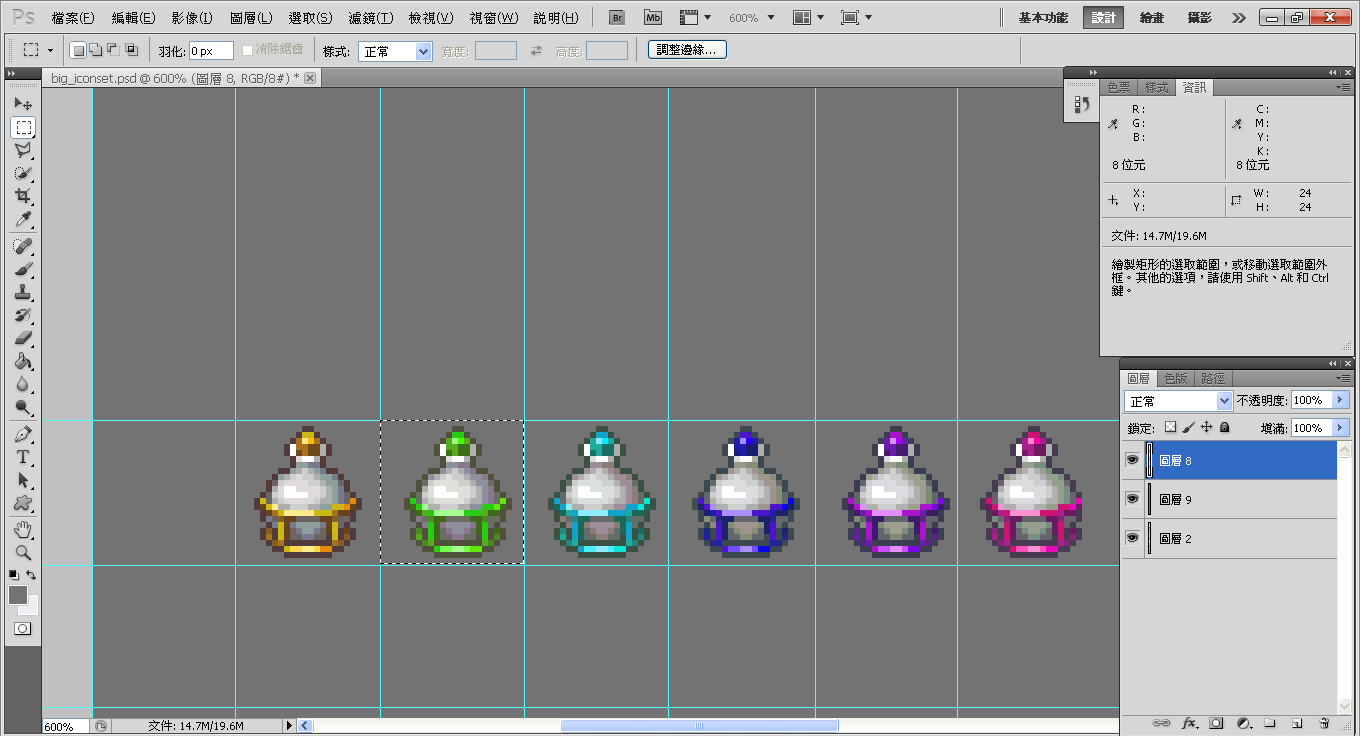Select the Zoom tool

[23, 552]
